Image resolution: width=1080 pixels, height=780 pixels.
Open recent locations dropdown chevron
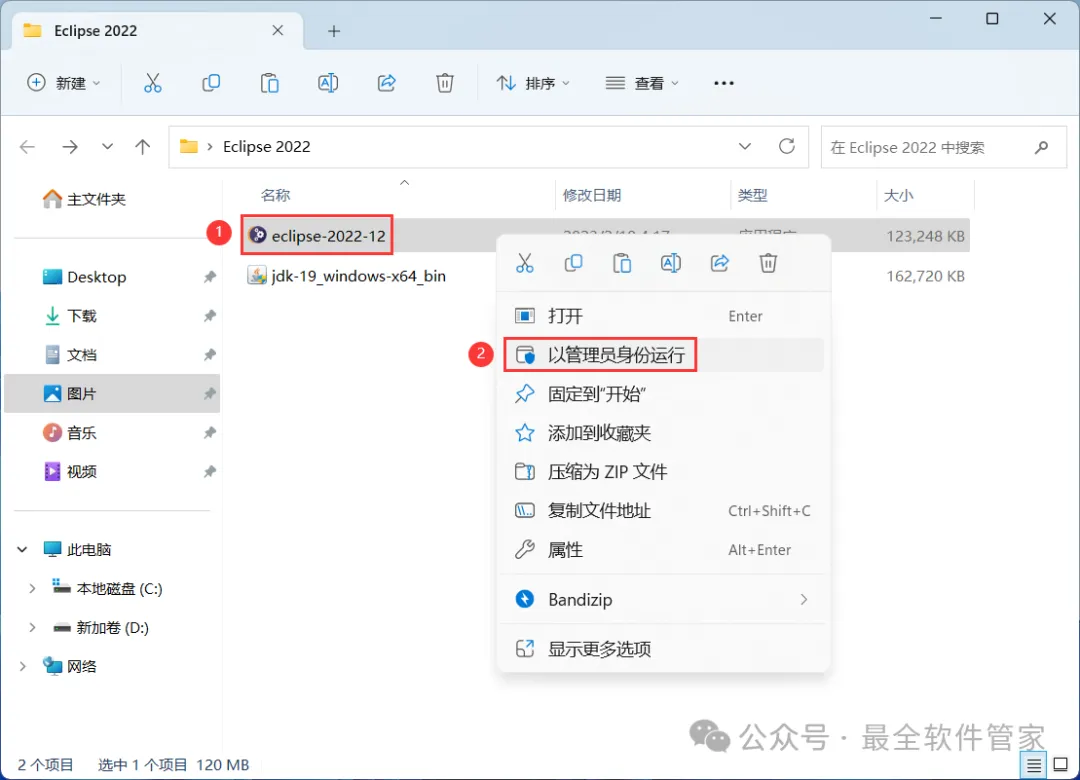point(107,147)
